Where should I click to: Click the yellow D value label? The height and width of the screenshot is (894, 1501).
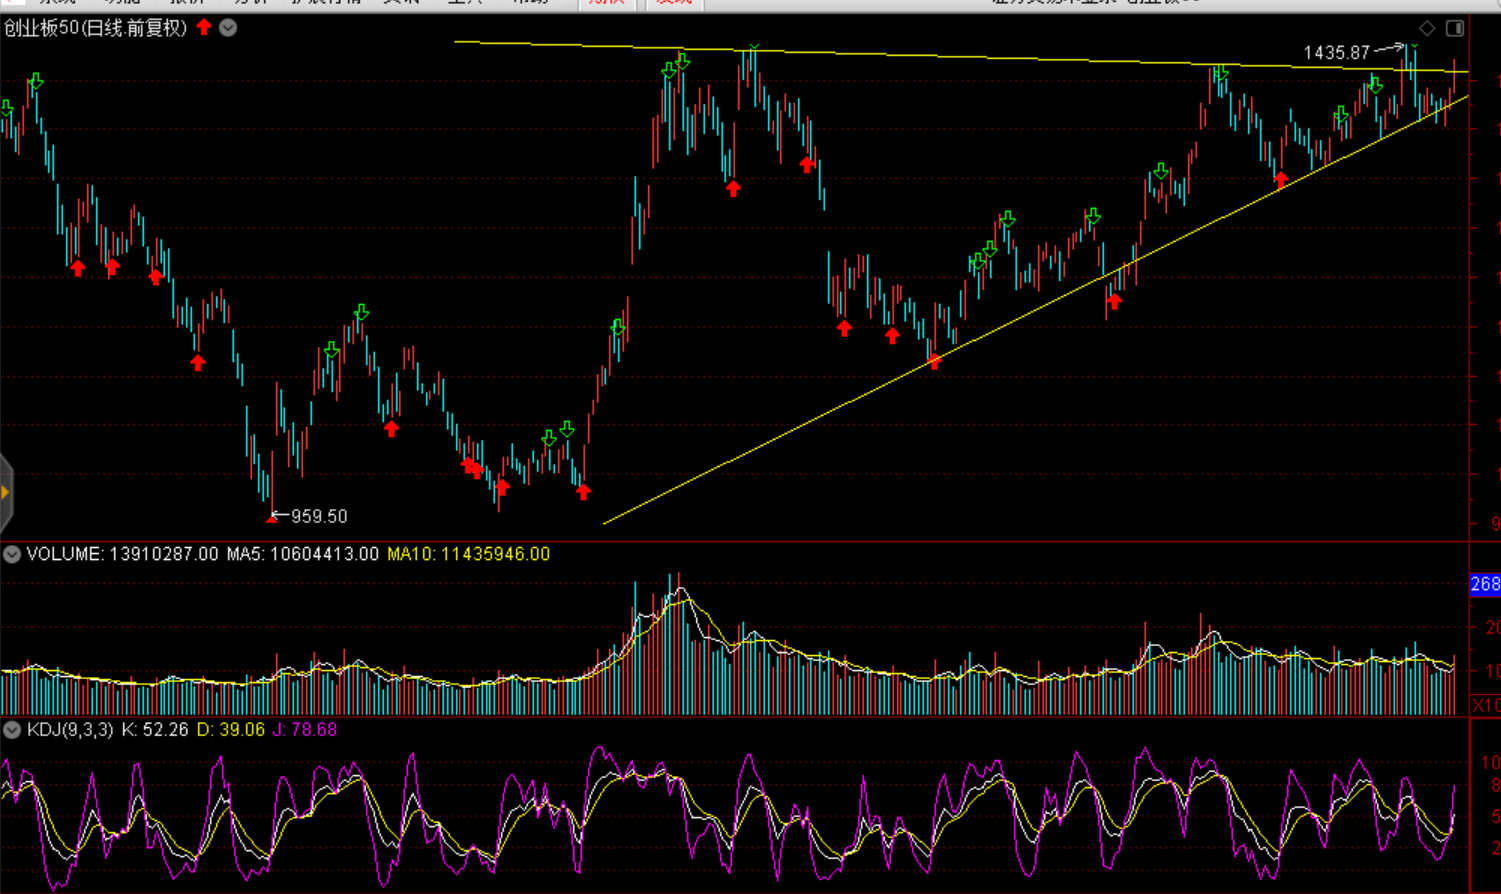(x=230, y=730)
